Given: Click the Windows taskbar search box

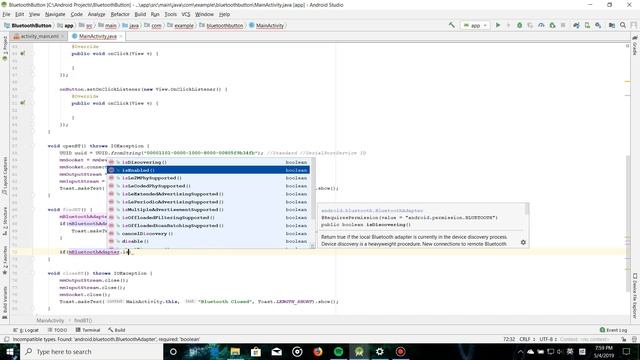Looking at the screenshot, I should (x=91, y=351).
